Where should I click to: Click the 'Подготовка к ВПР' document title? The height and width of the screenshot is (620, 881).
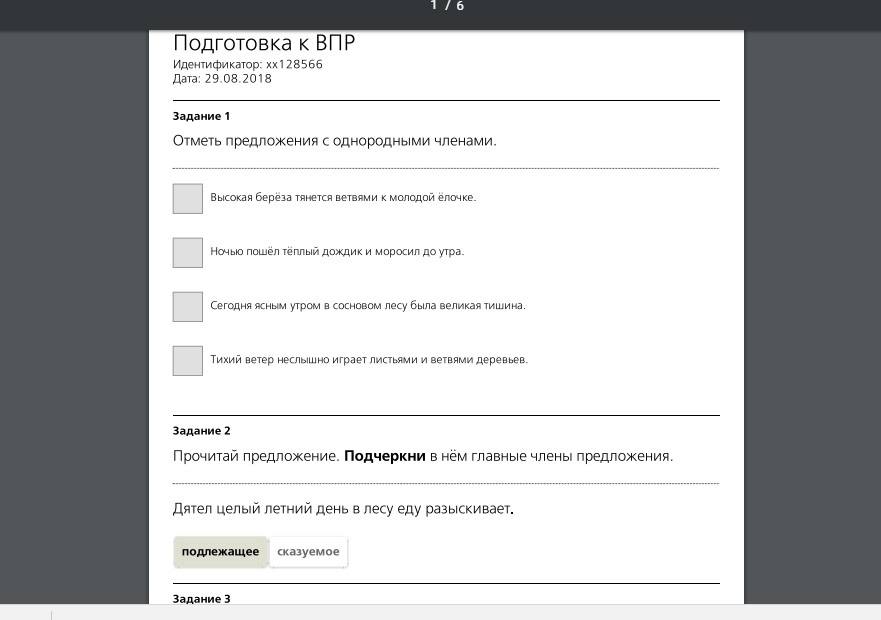pos(264,43)
